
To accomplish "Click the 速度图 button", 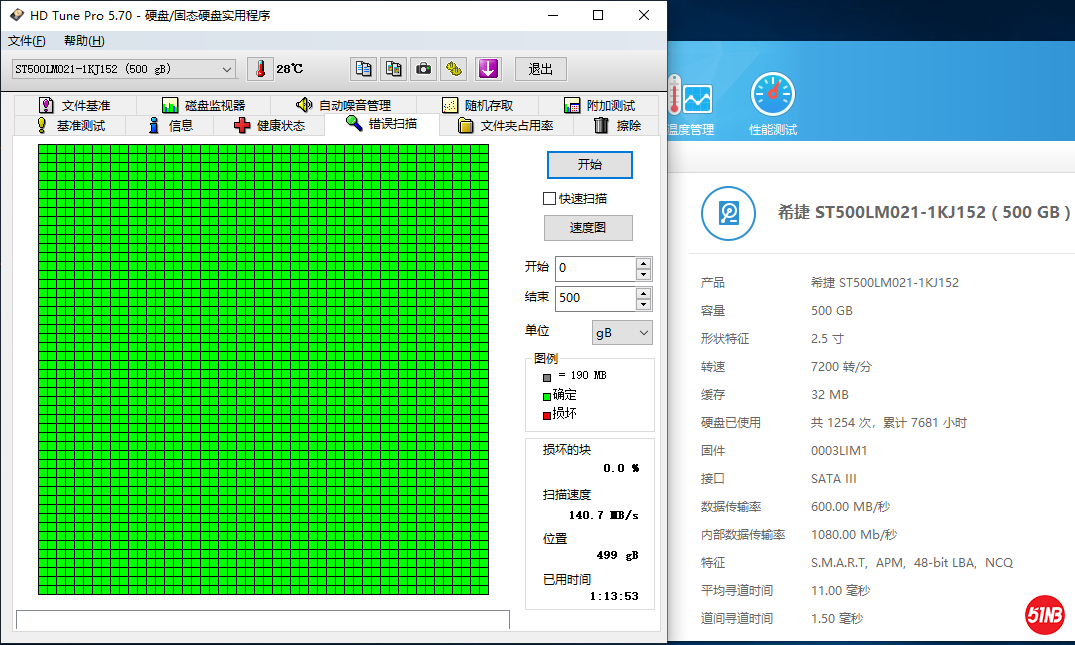I will tap(588, 228).
